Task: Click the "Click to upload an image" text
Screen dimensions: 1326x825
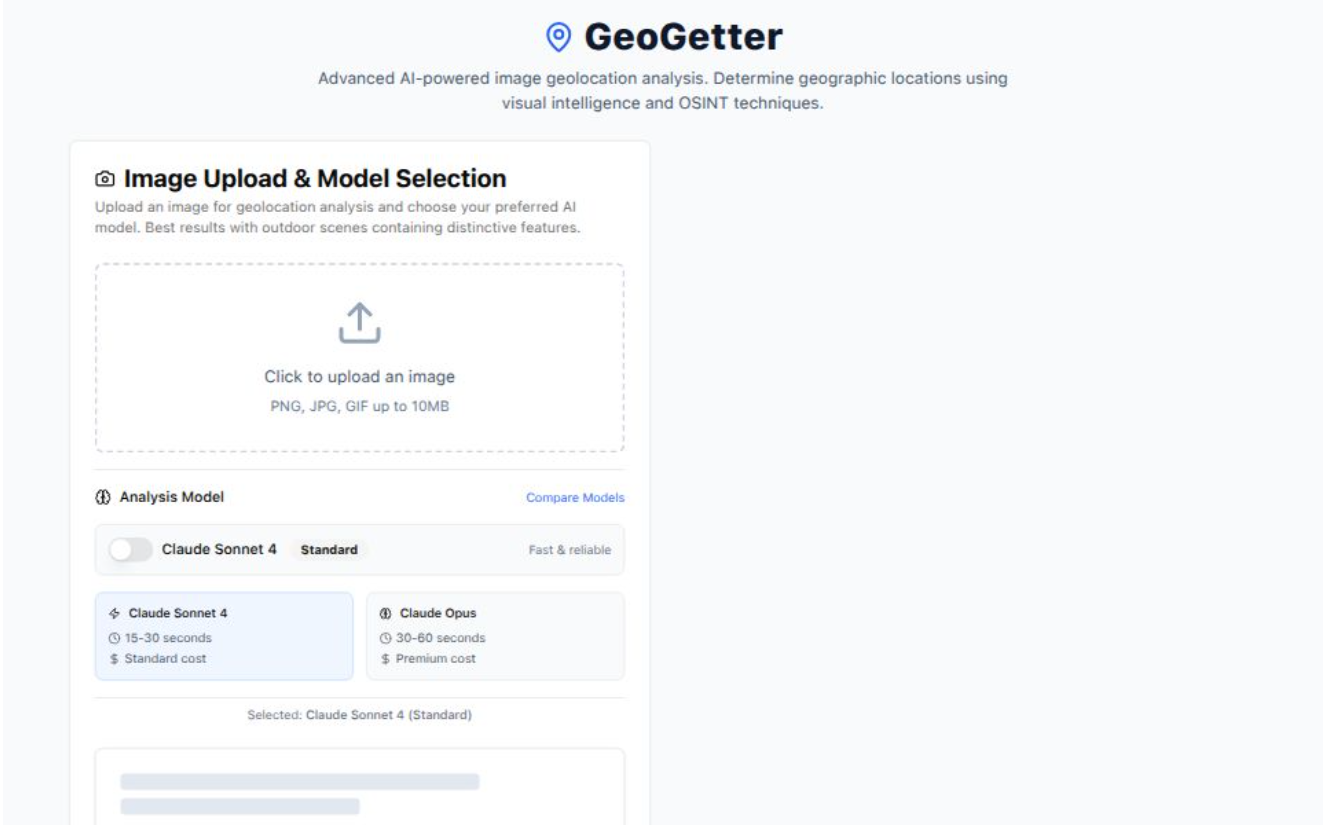Action: click(x=359, y=377)
